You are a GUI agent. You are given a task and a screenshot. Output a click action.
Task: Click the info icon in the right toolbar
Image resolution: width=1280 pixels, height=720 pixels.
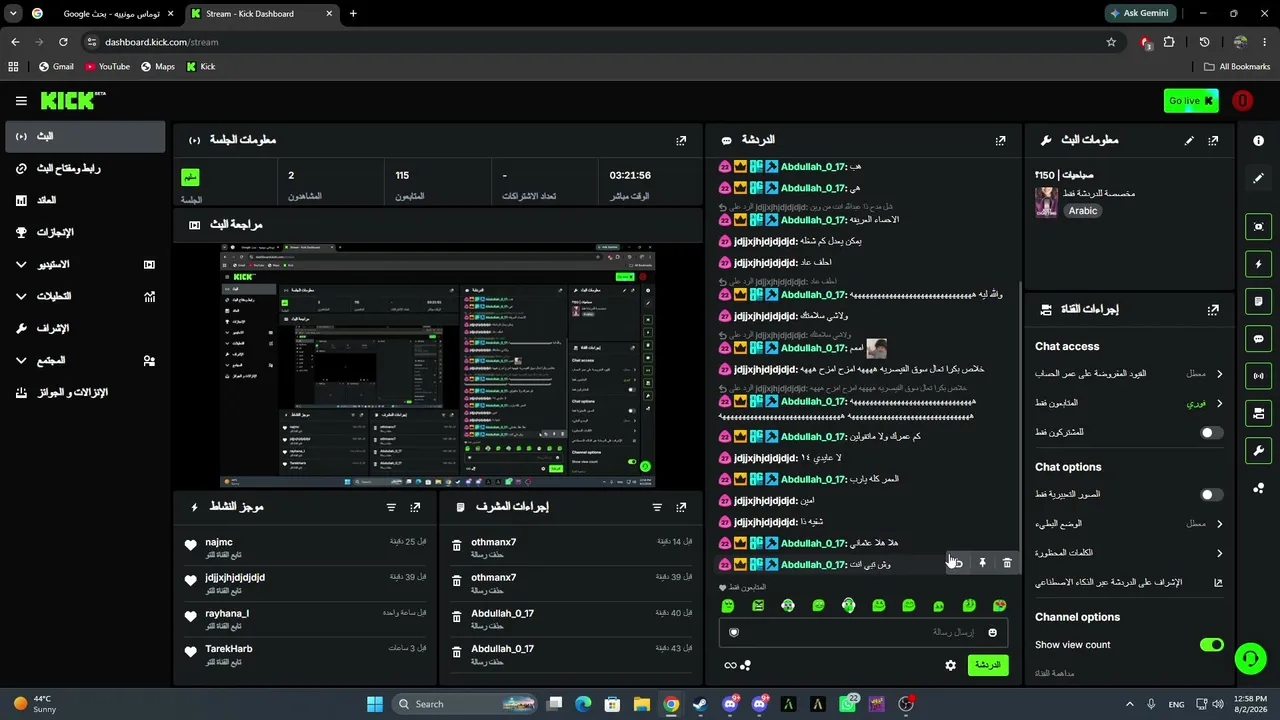[1258, 141]
